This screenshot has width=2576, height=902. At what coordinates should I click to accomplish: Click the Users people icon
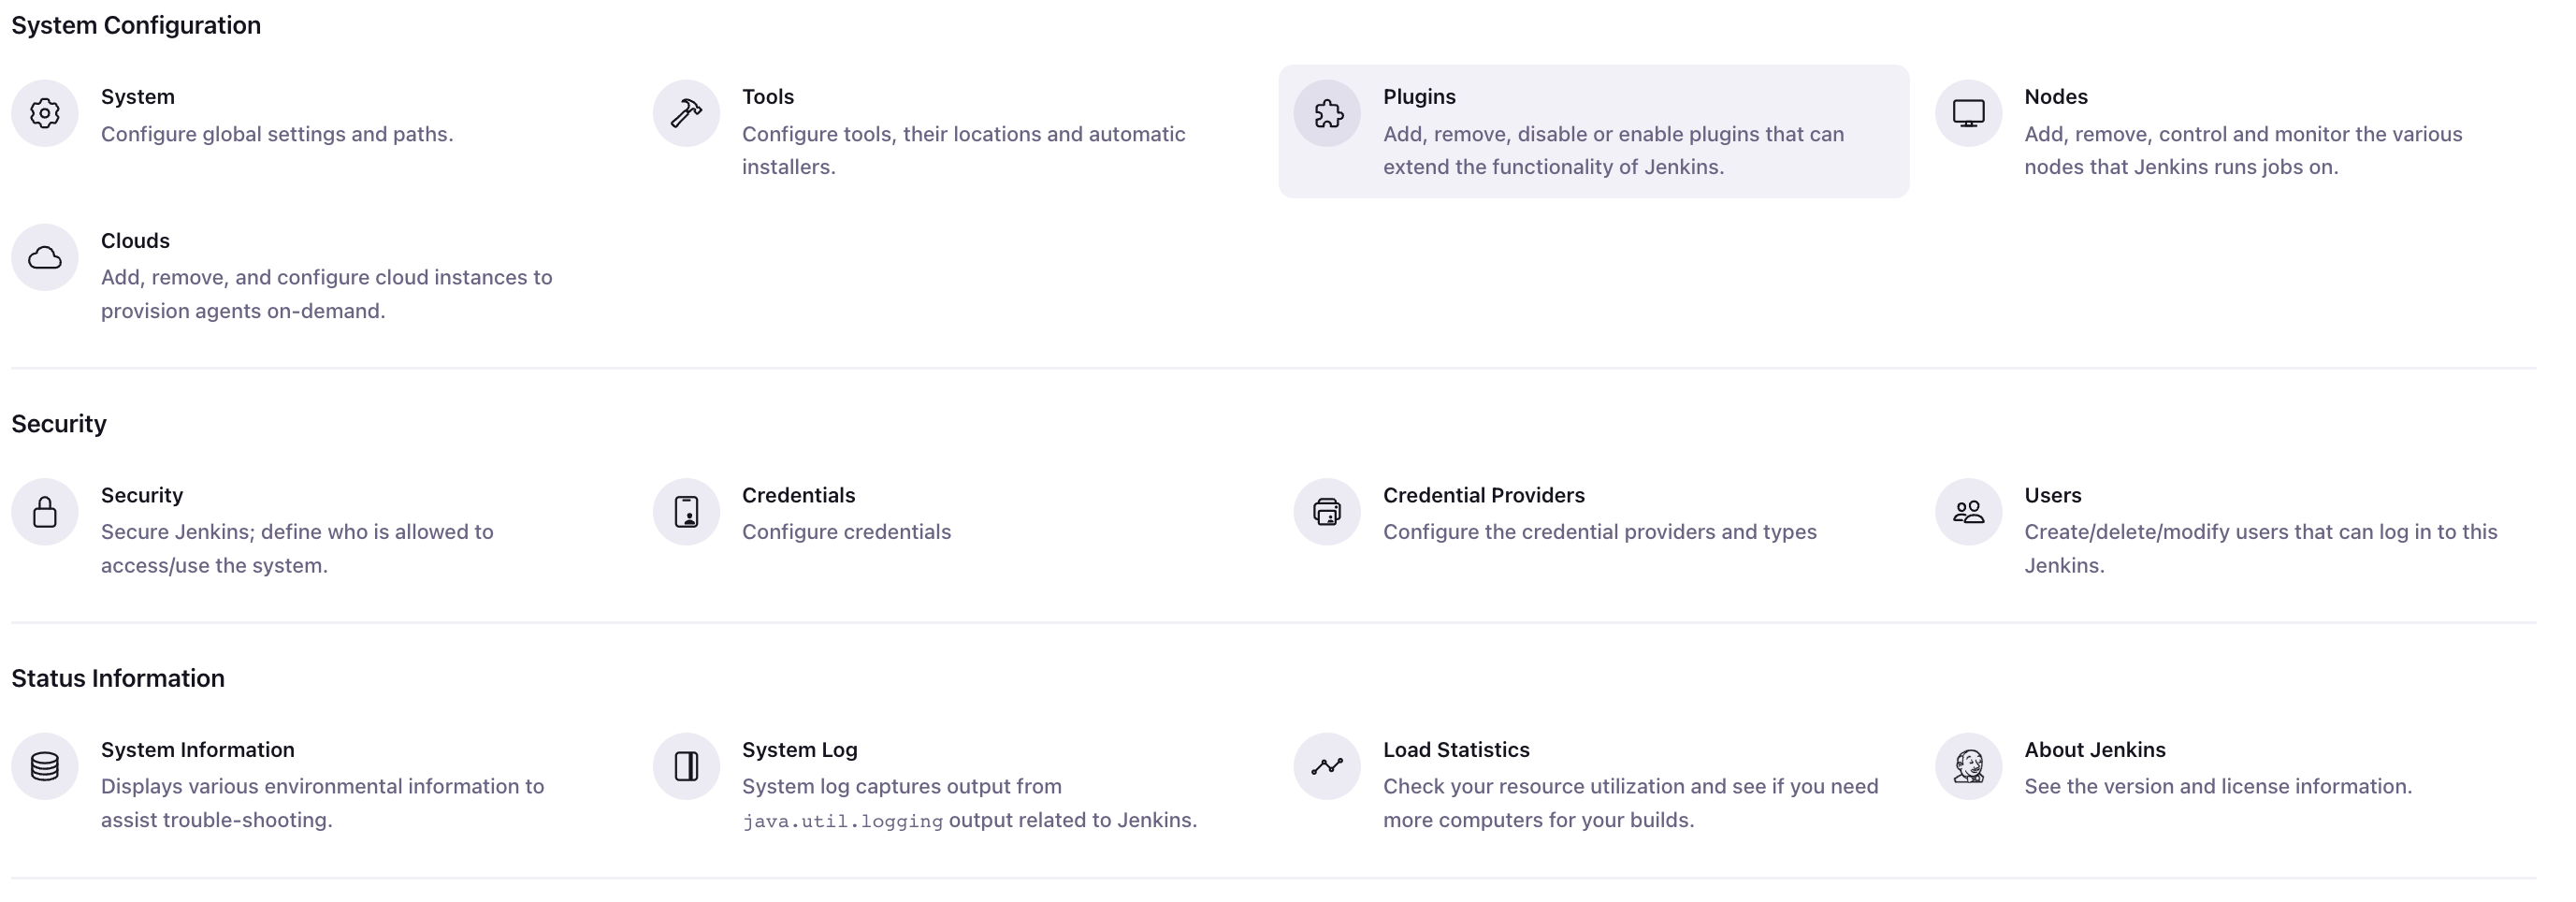coord(1968,512)
